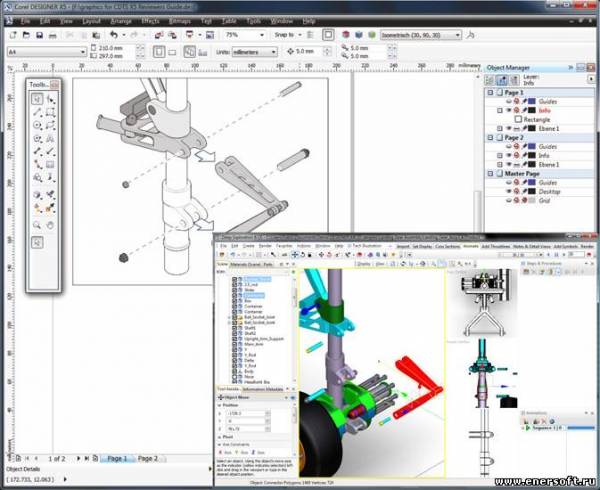Set portrait page orientation
The image size is (600, 490).
click(x=159, y=52)
